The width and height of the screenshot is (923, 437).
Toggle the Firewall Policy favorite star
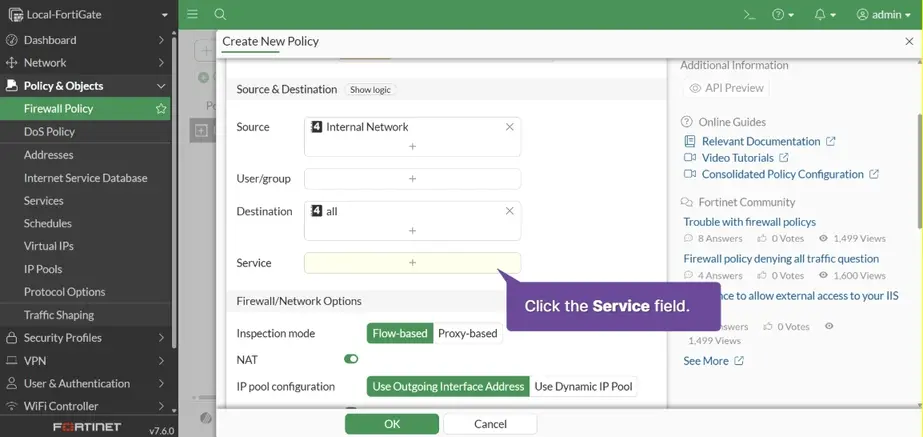(161, 109)
